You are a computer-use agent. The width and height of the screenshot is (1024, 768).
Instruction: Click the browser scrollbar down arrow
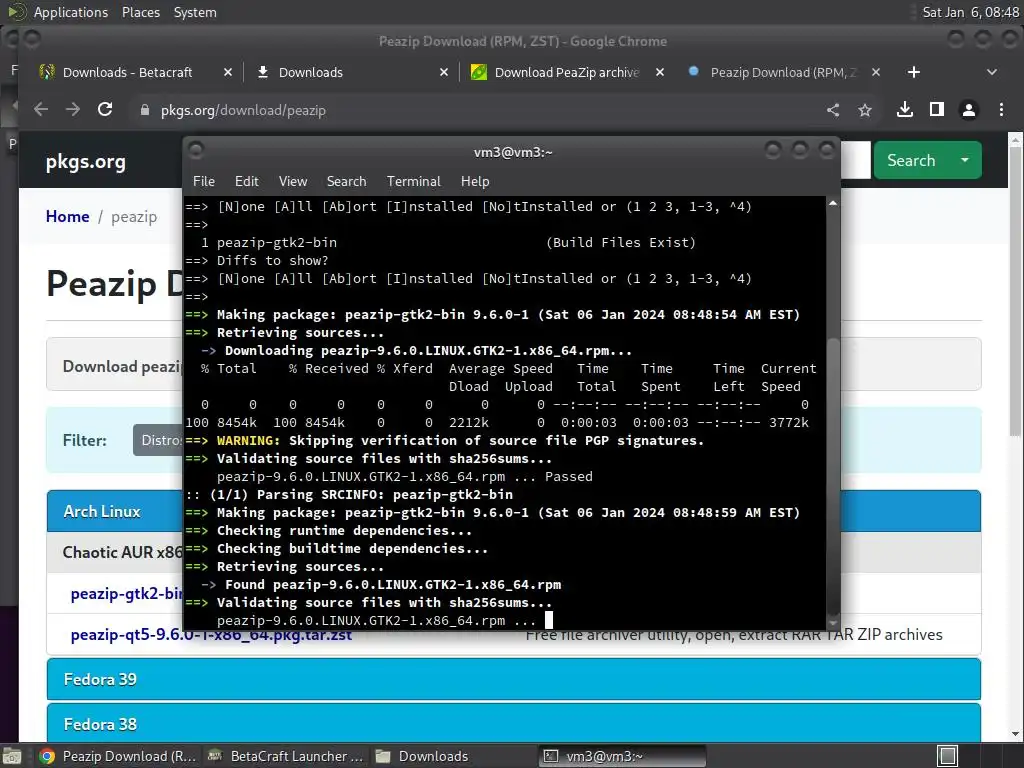(x=1015, y=733)
